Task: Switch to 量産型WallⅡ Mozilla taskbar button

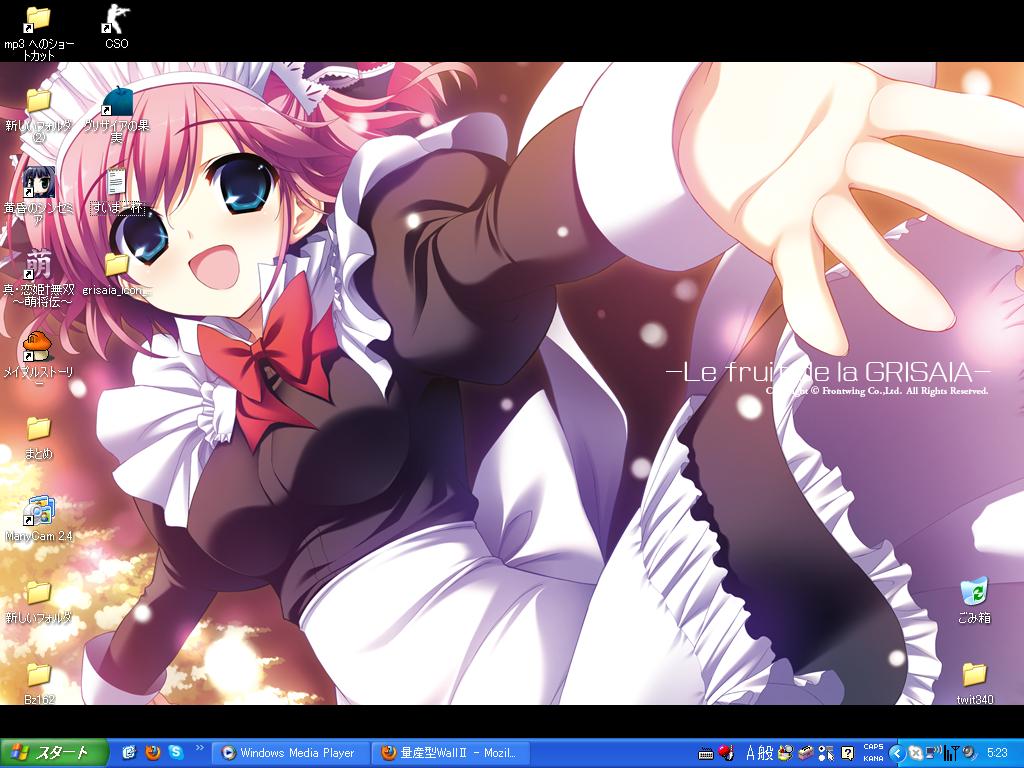Action: [x=453, y=753]
